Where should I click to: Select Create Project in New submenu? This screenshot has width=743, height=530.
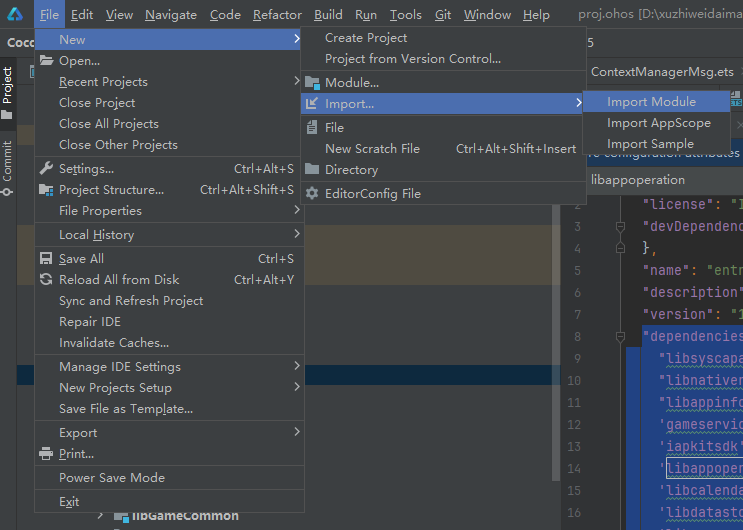click(443, 37)
